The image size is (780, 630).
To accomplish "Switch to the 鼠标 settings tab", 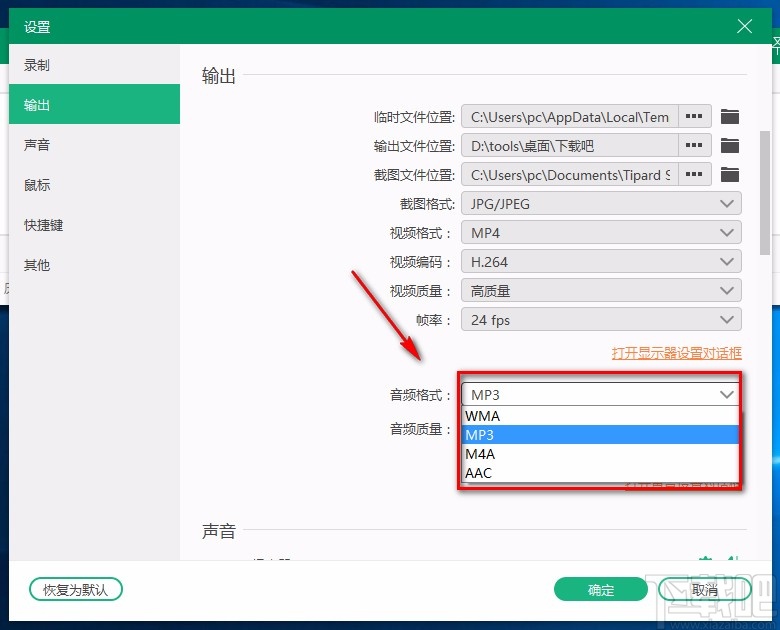I will [x=95, y=185].
